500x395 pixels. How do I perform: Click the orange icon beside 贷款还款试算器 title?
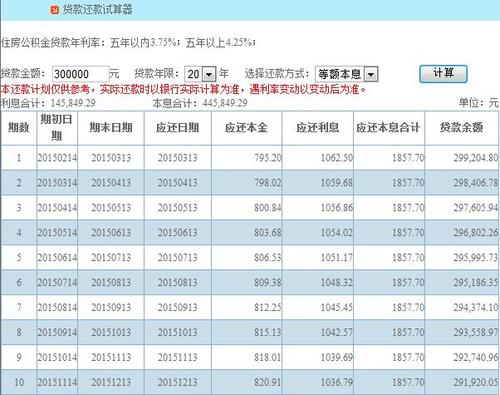coord(54,10)
